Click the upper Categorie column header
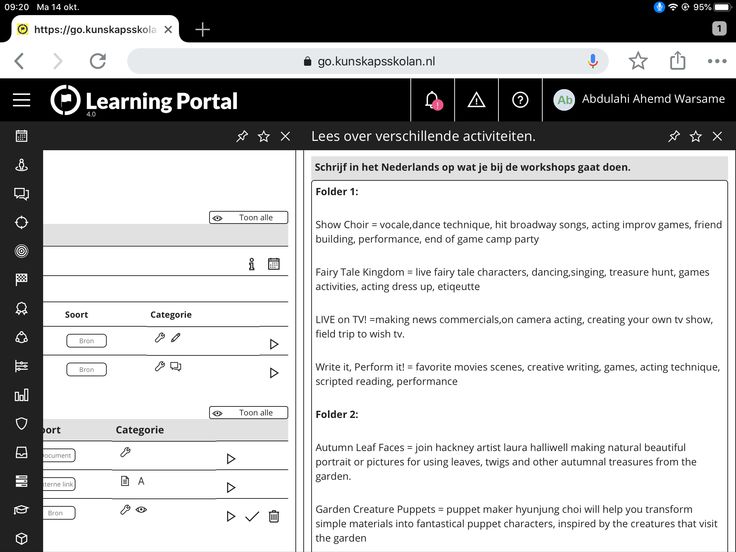Viewport: 736px width, 552px height. tap(171, 314)
